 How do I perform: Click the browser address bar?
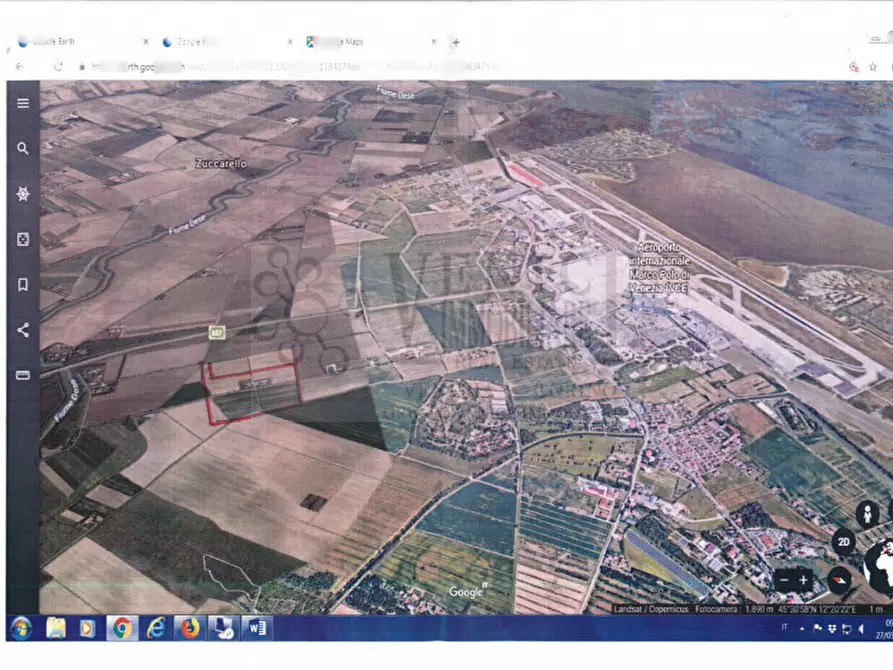tap(400, 66)
